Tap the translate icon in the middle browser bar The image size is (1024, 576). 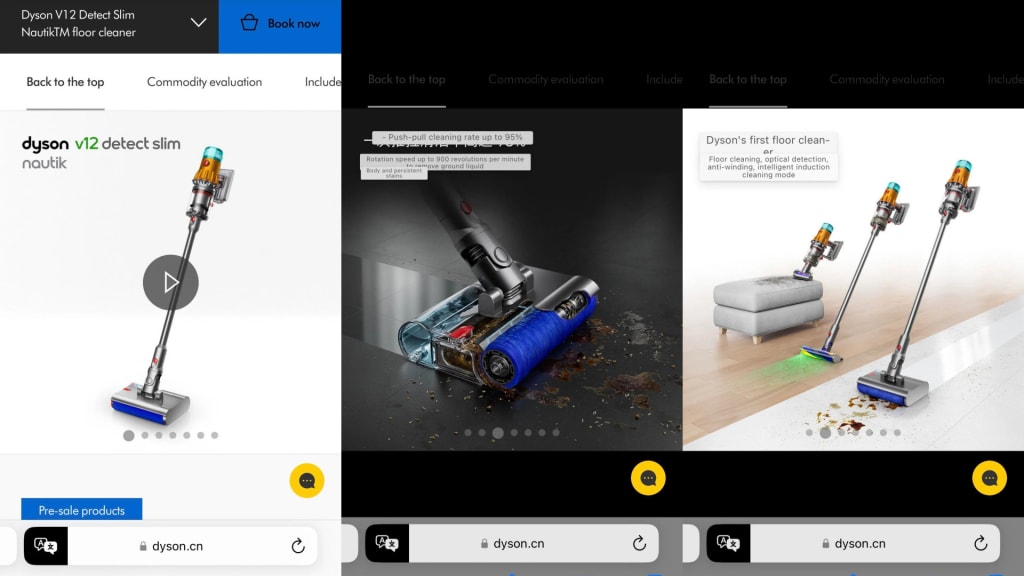[x=387, y=543]
